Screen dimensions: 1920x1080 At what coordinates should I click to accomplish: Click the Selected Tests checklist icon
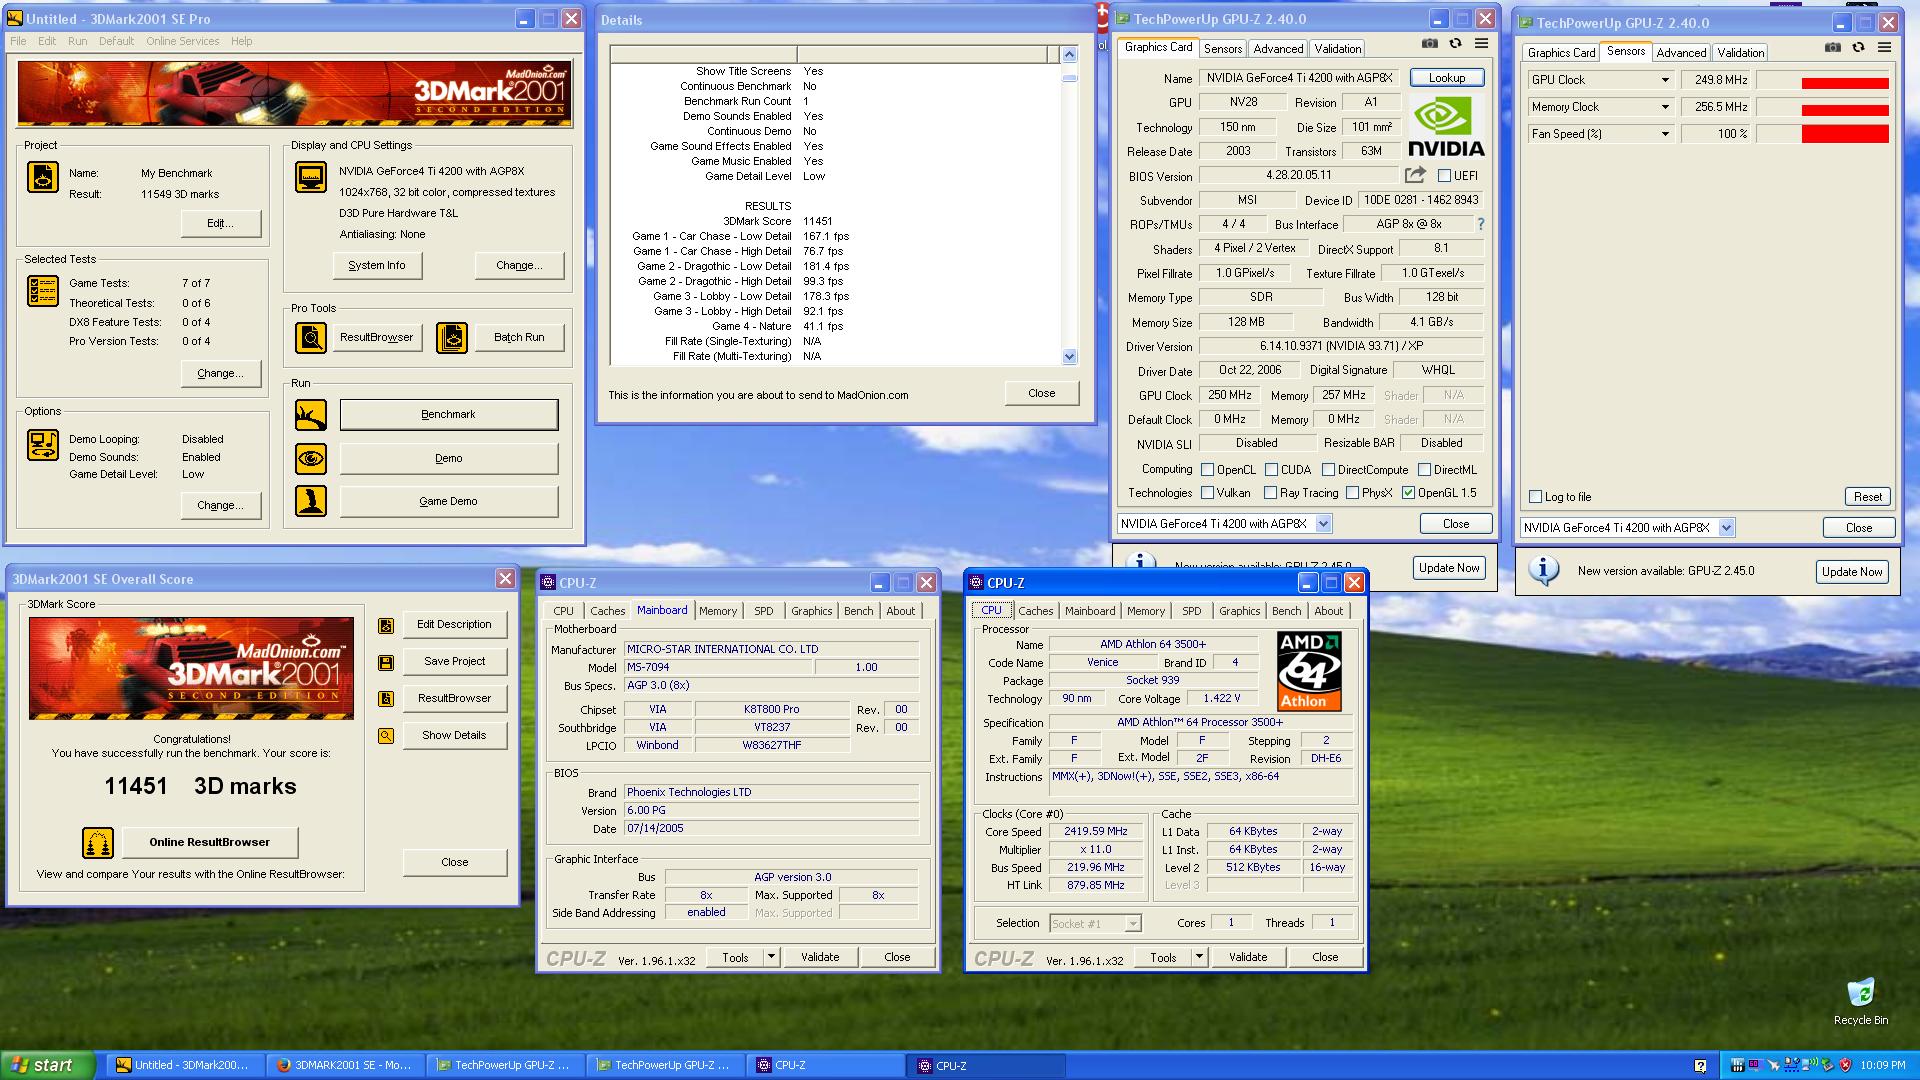[43, 291]
